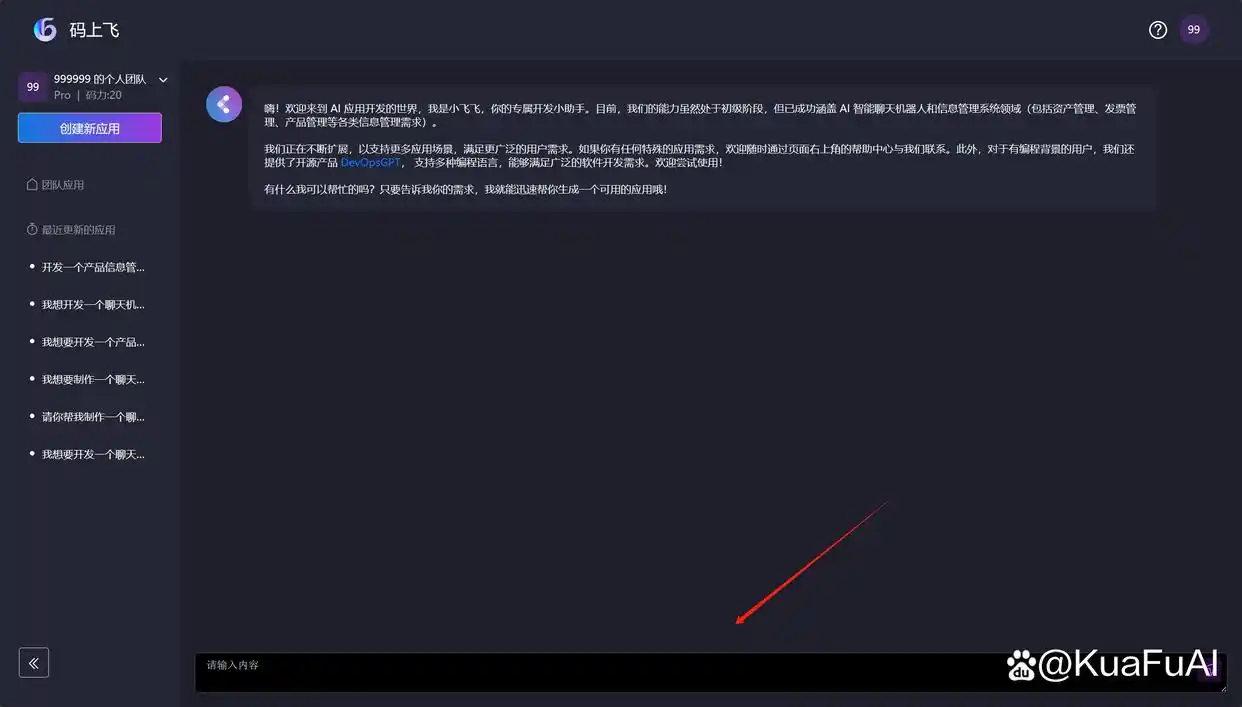1242x707 pixels.
Task: Expand the team switcher chevron
Action: coord(162,80)
